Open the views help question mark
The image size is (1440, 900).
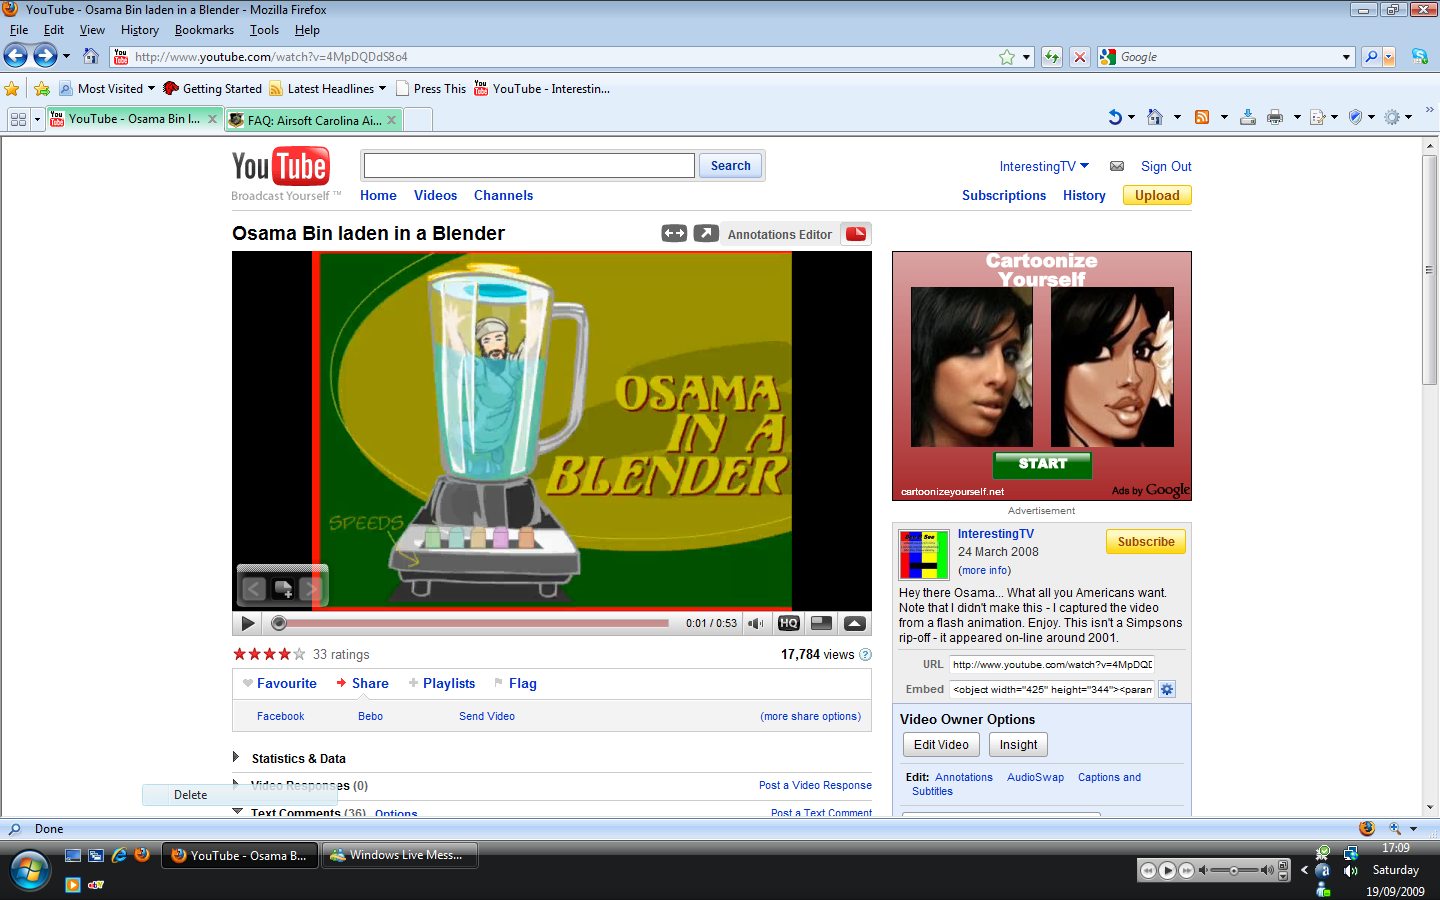pyautogui.click(x=865, y=655)
